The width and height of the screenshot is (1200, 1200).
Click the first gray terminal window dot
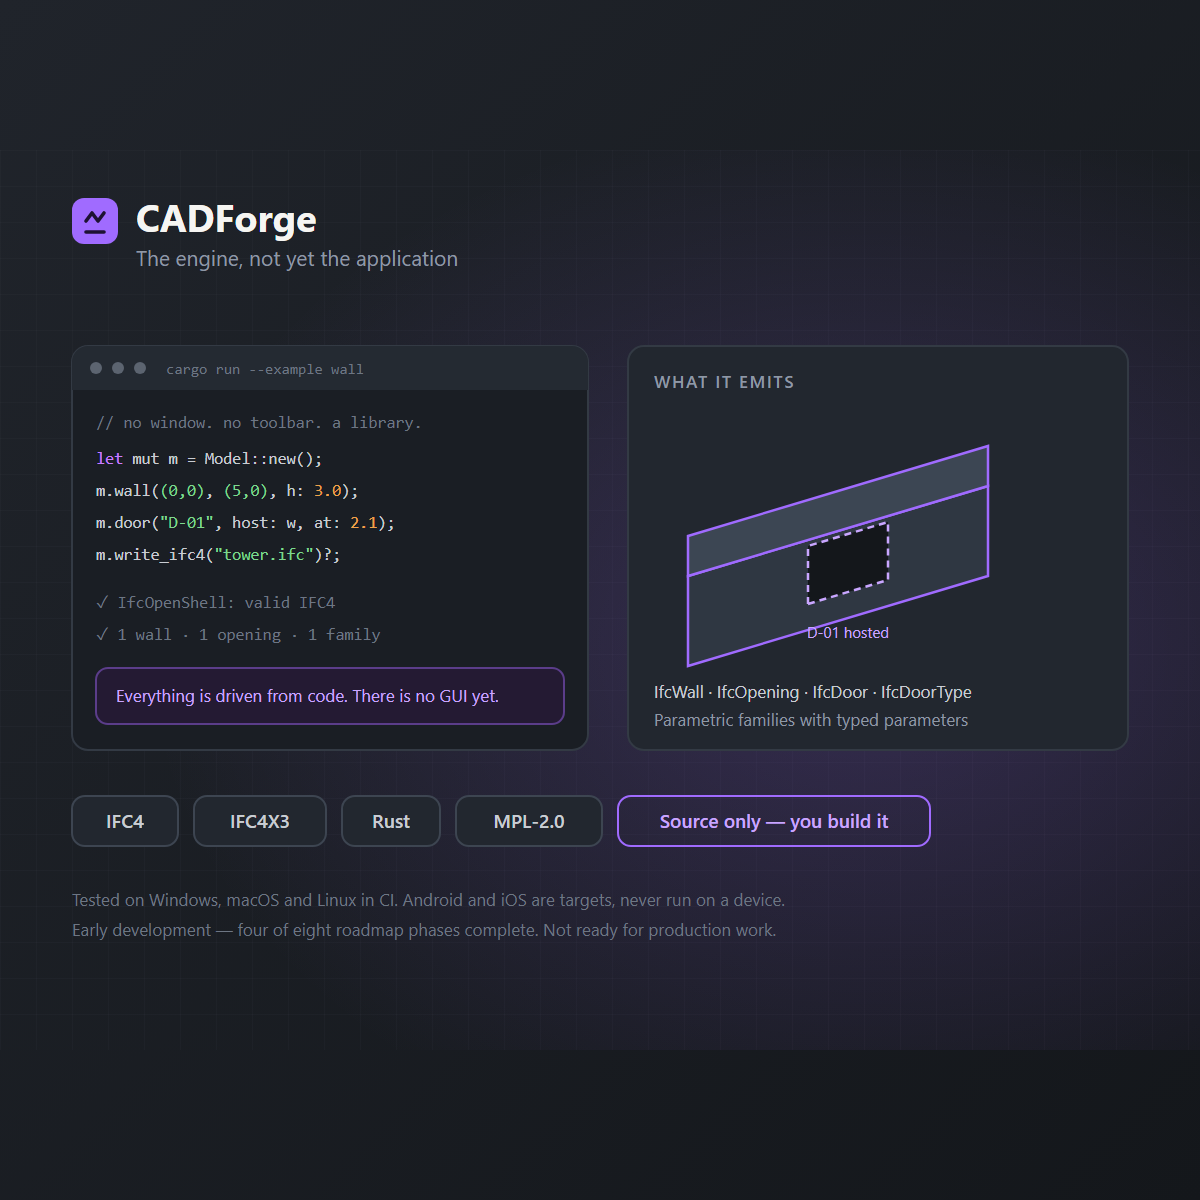(96, 368)
